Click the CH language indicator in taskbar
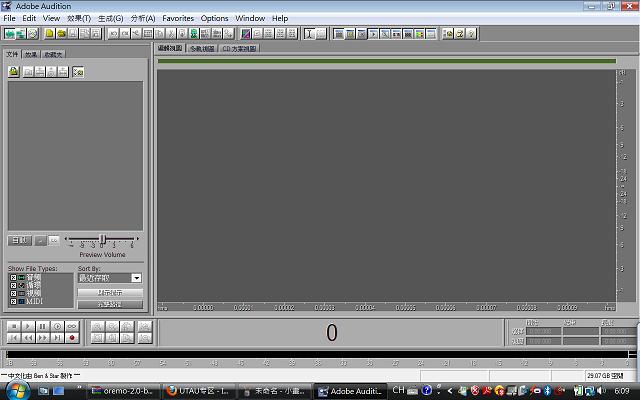 click(x=398, y=390)
